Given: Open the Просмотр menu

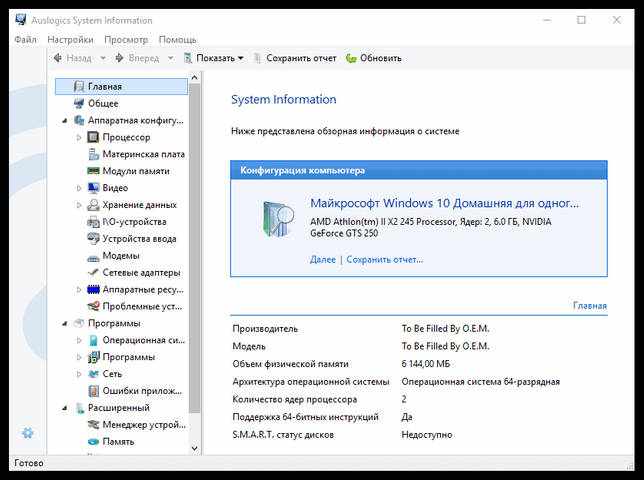Looking at the screenshot, I should (x=126, y=40).
